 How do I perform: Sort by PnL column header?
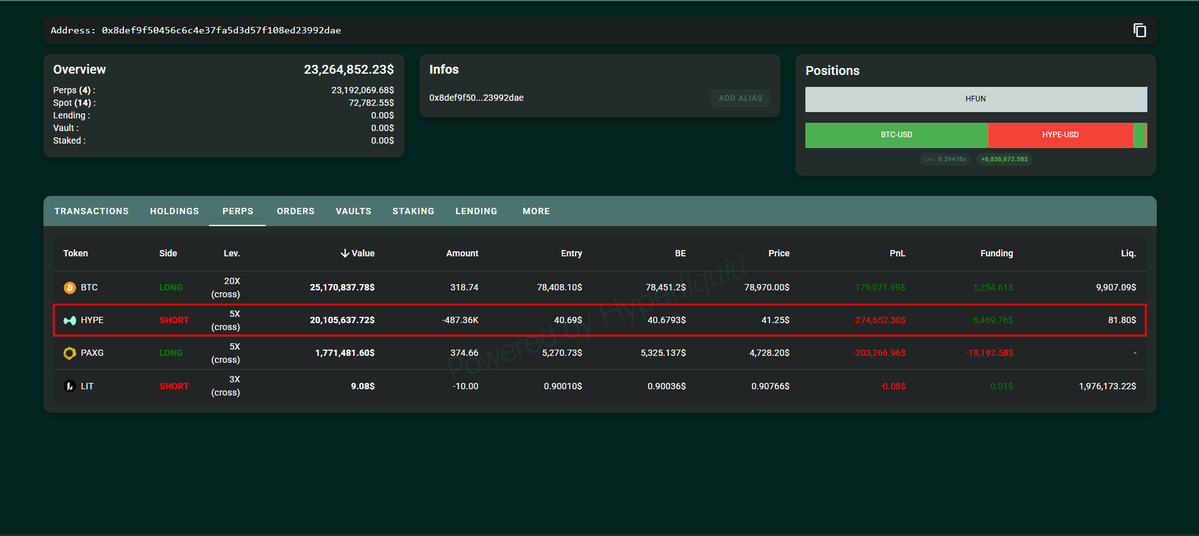(897, 253)
